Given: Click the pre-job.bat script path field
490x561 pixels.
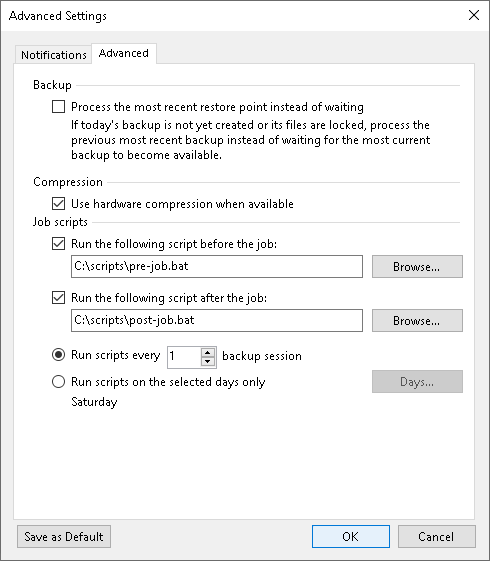Looking at the screenshot, I should click(x=217, y=266).
